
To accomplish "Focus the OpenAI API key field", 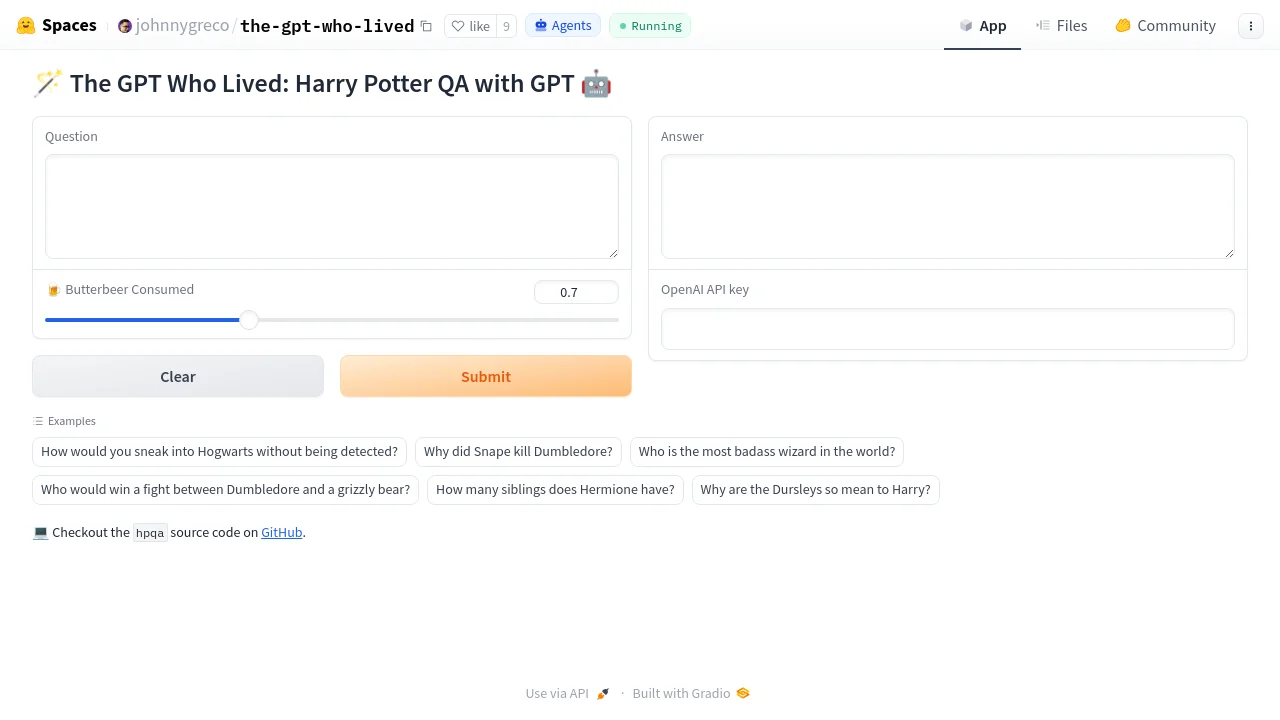I will coord(948,329).
